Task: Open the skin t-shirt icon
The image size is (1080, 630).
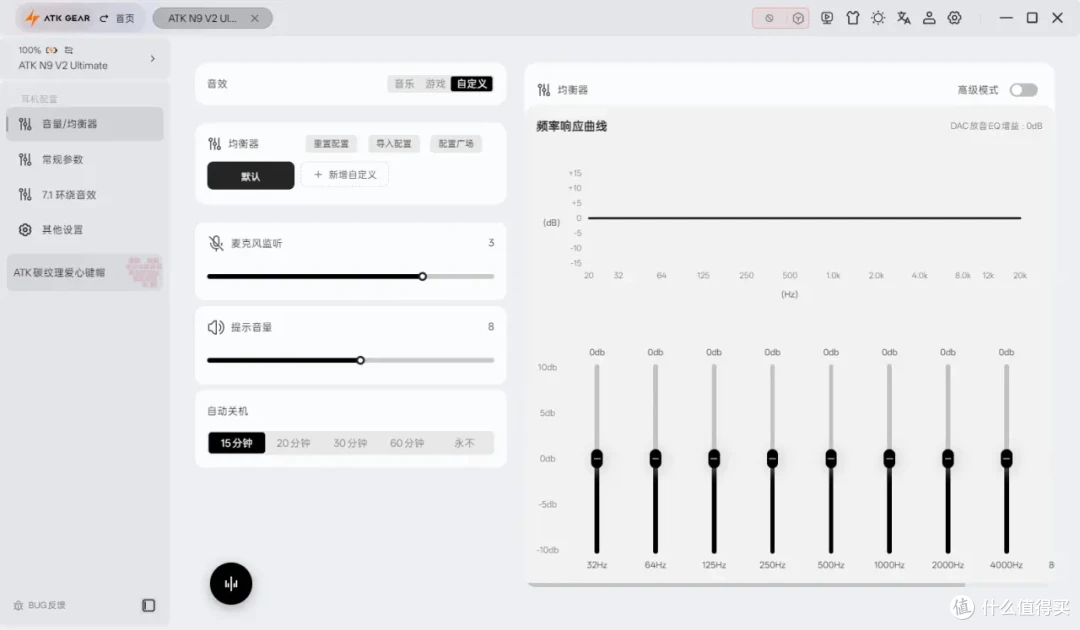Action: pyautogui.click(x=853, y=18)
